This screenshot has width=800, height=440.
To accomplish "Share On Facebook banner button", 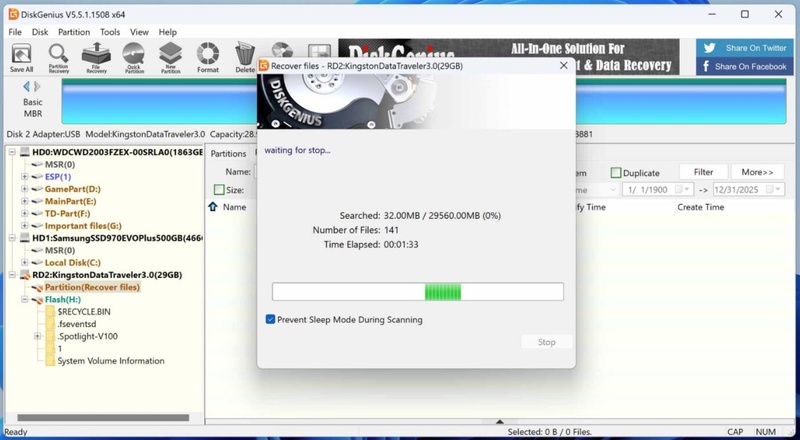I will (742, 66).
